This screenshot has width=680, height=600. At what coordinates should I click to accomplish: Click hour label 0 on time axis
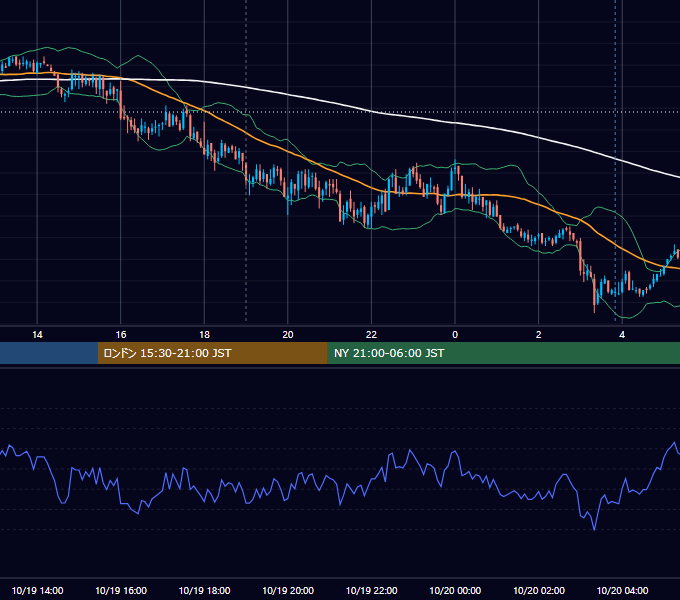point(455,335)
